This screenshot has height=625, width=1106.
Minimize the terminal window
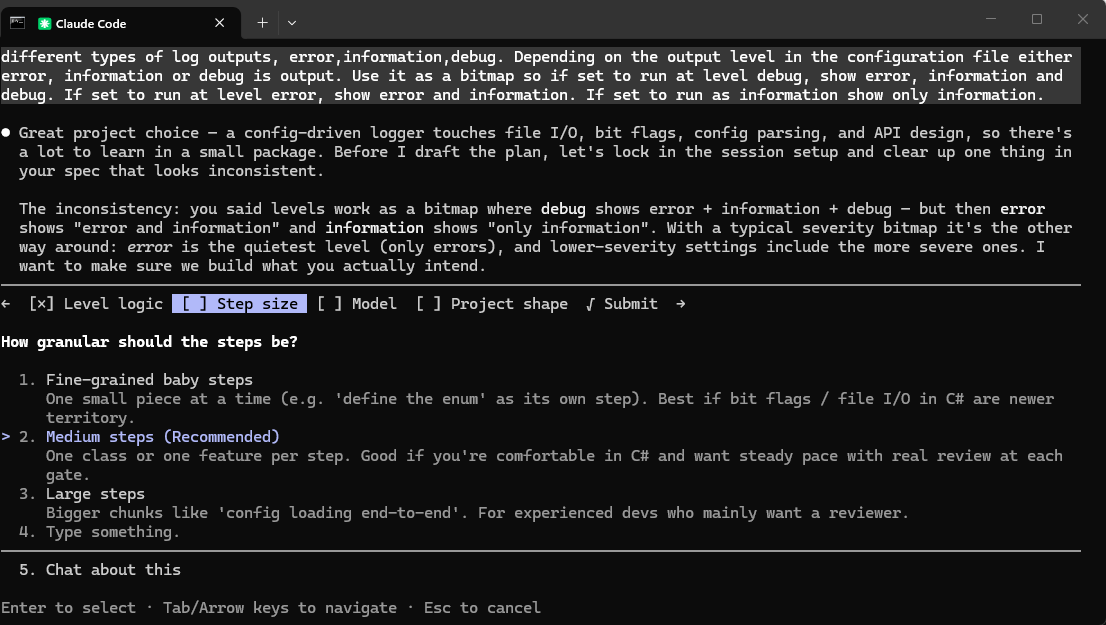click(x=990, y=19)
